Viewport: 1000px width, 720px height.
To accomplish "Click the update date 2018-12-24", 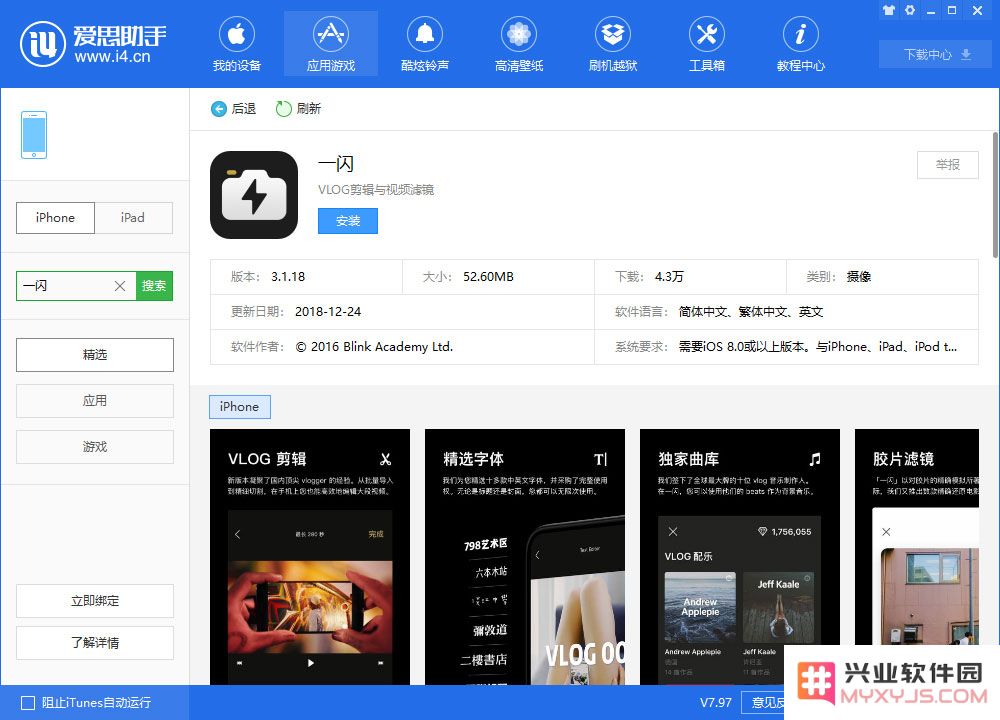I will [328, 312].
